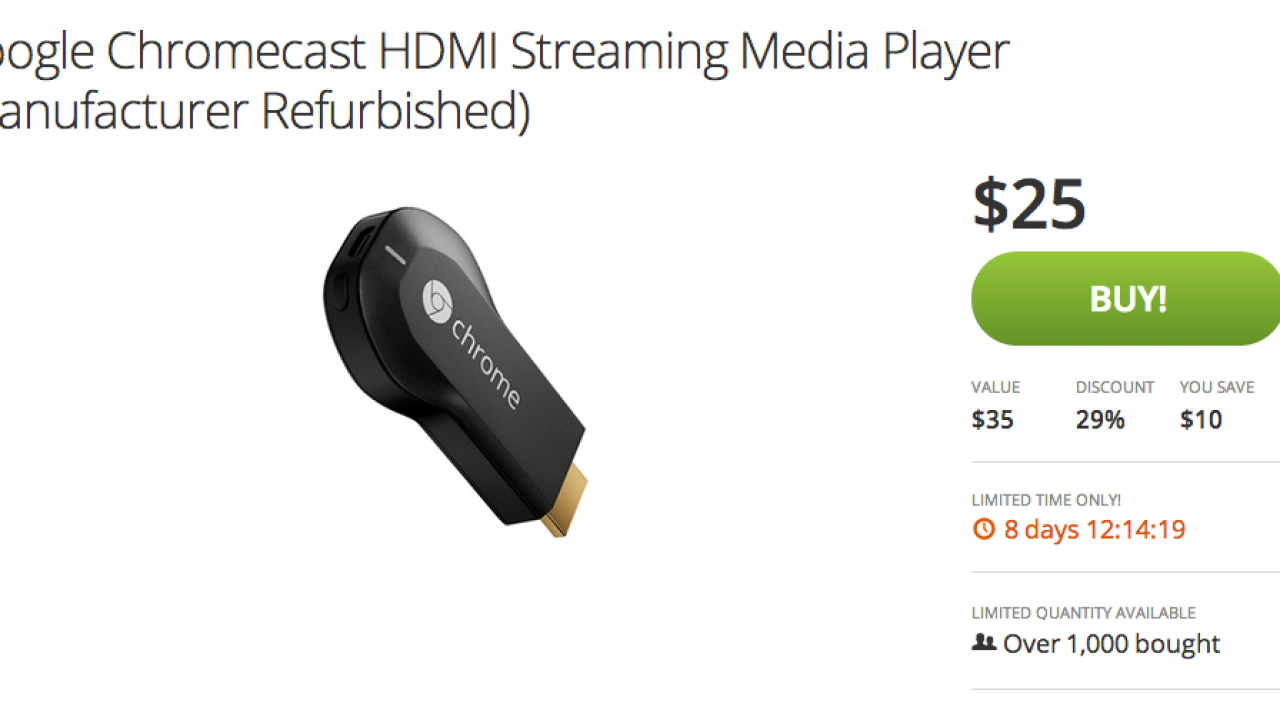Click the $25 deal price
Viewport: 1280px width, 720px height.
point(1029,204)
